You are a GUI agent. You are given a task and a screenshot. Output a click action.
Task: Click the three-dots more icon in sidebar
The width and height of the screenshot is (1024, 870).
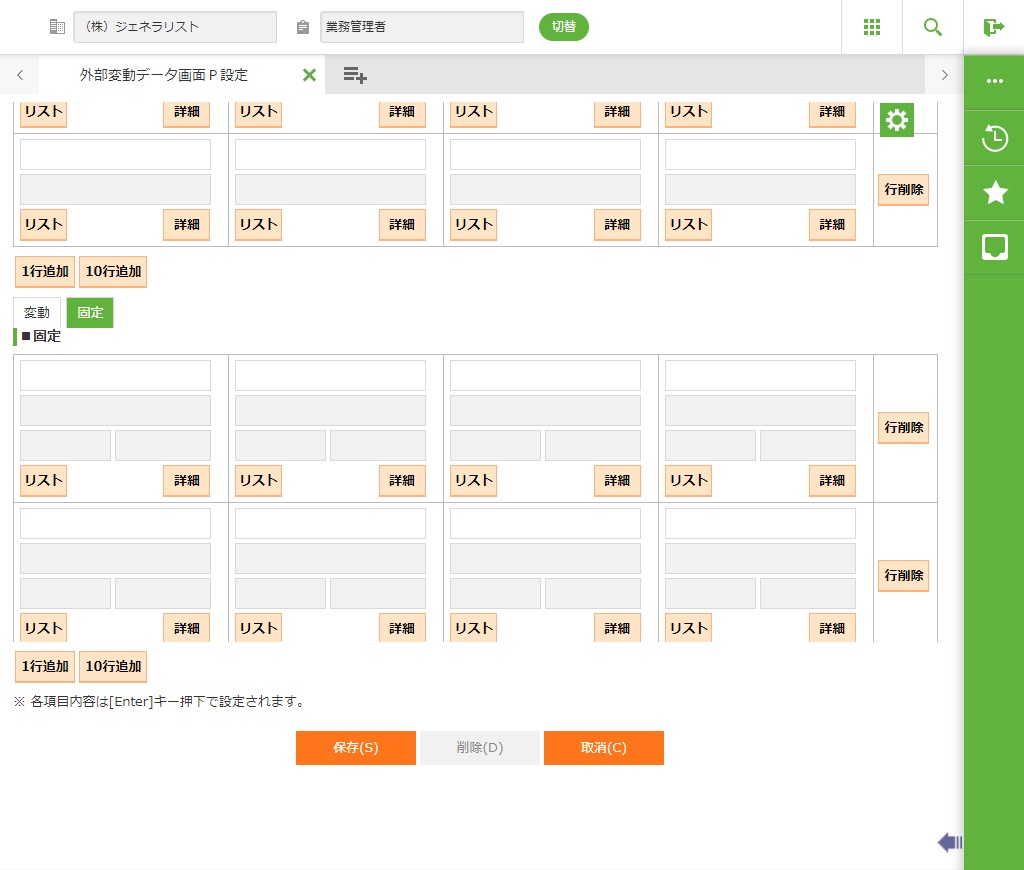[x=994, y=82]
